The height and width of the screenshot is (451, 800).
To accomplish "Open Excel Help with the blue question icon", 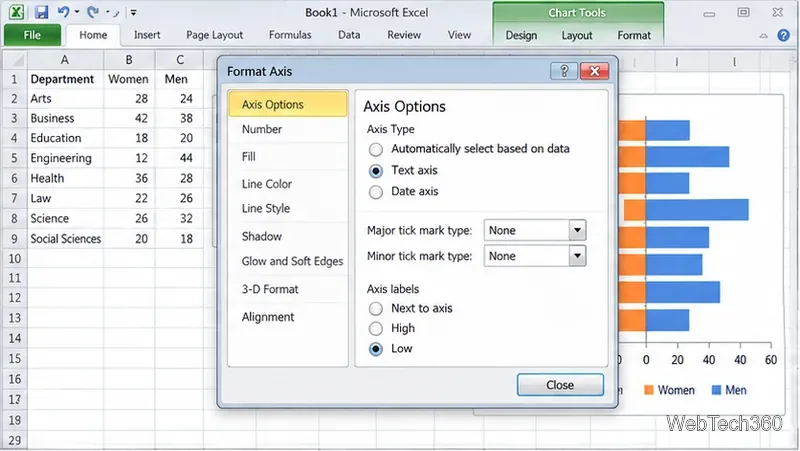I will click(784, 35).
